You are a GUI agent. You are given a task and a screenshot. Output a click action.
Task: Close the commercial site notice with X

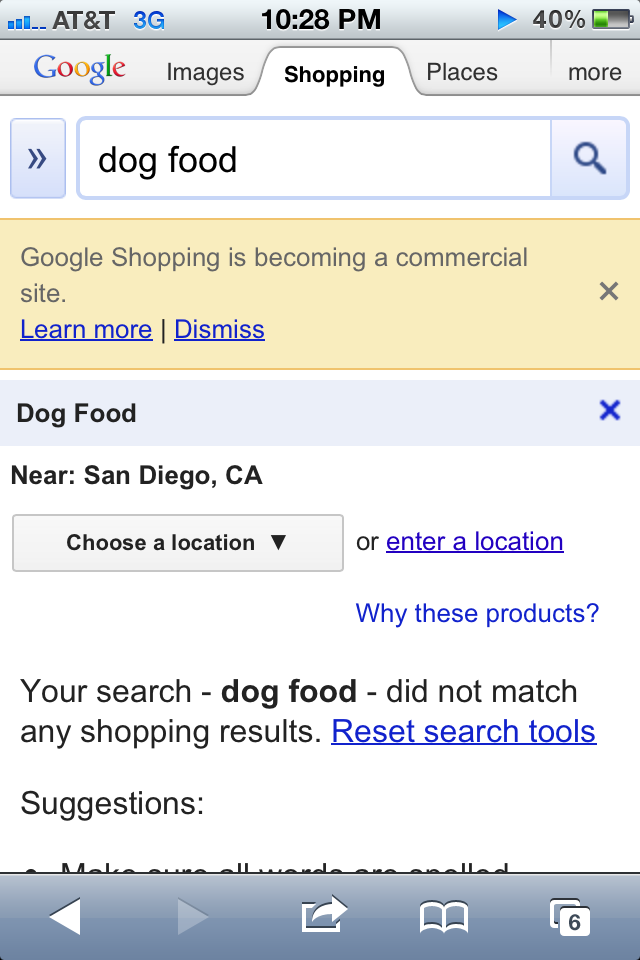(608, 291)
